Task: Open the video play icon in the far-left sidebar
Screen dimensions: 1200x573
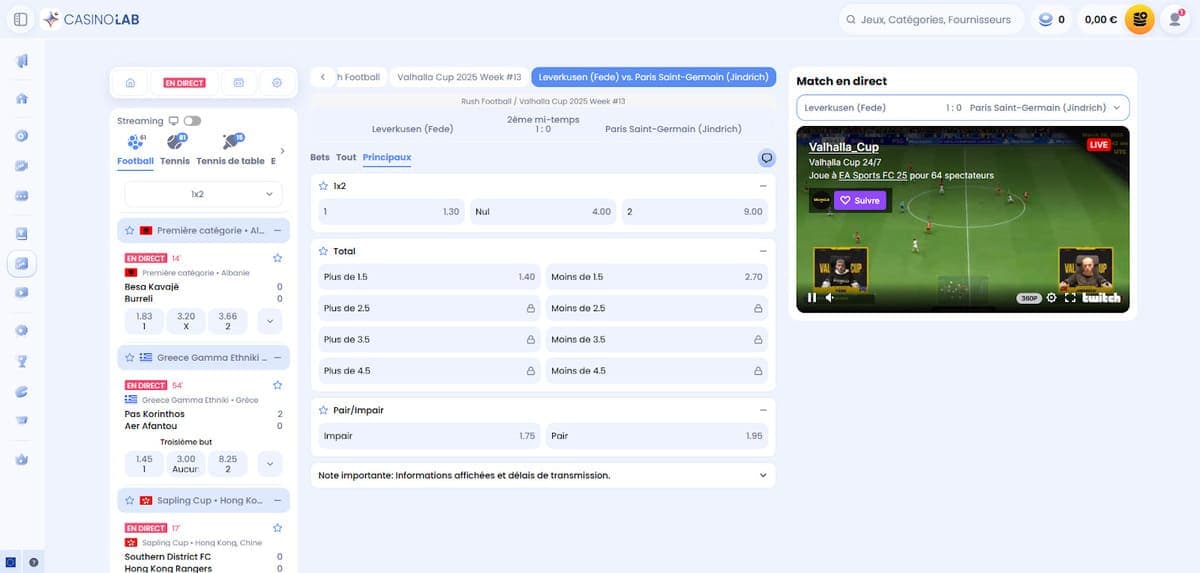Action: tap(22, 293)
